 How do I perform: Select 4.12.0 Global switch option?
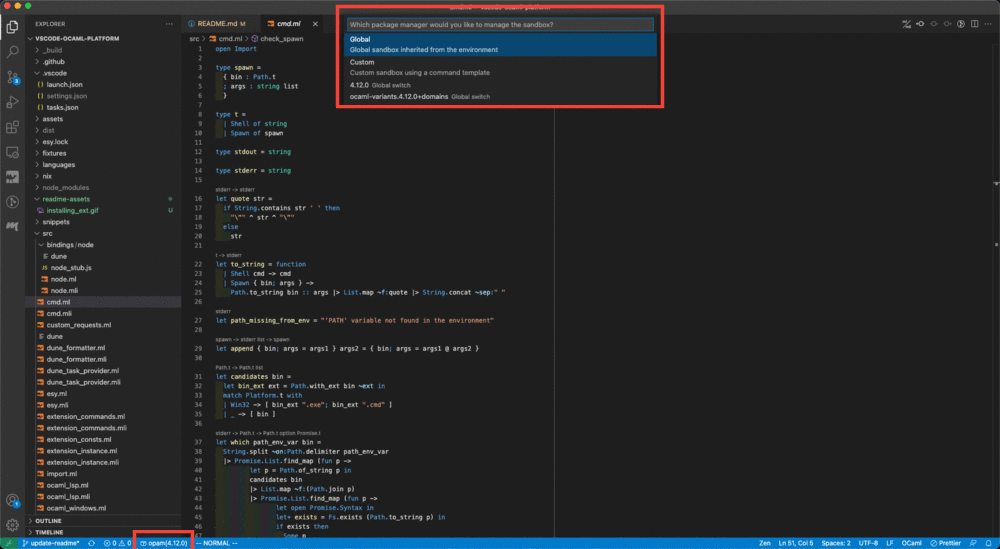(501, 85)
